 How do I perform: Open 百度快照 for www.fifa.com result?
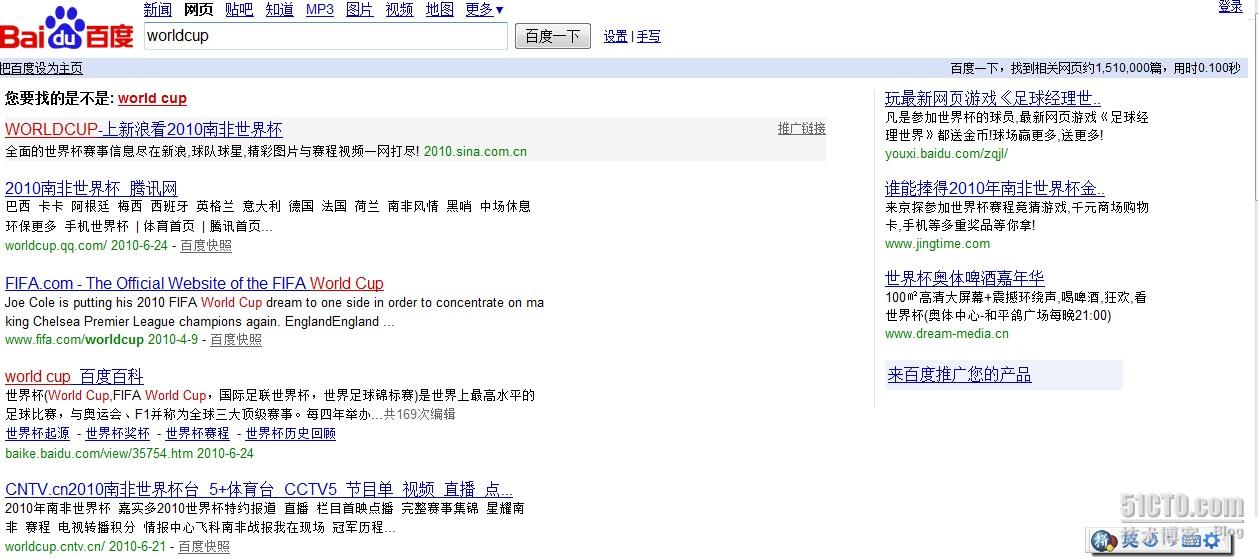coord(236,339)
